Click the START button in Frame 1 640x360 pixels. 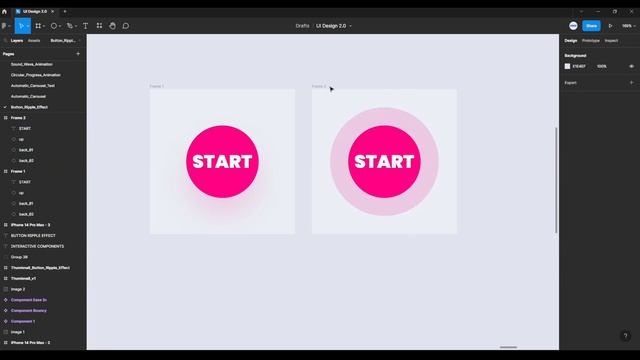[x=222, y=162]
